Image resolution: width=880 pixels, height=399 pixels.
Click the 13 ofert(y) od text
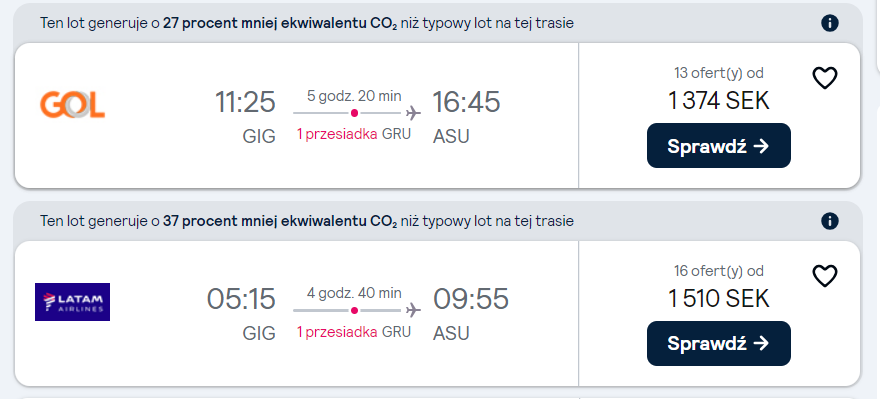click(718, 73)
